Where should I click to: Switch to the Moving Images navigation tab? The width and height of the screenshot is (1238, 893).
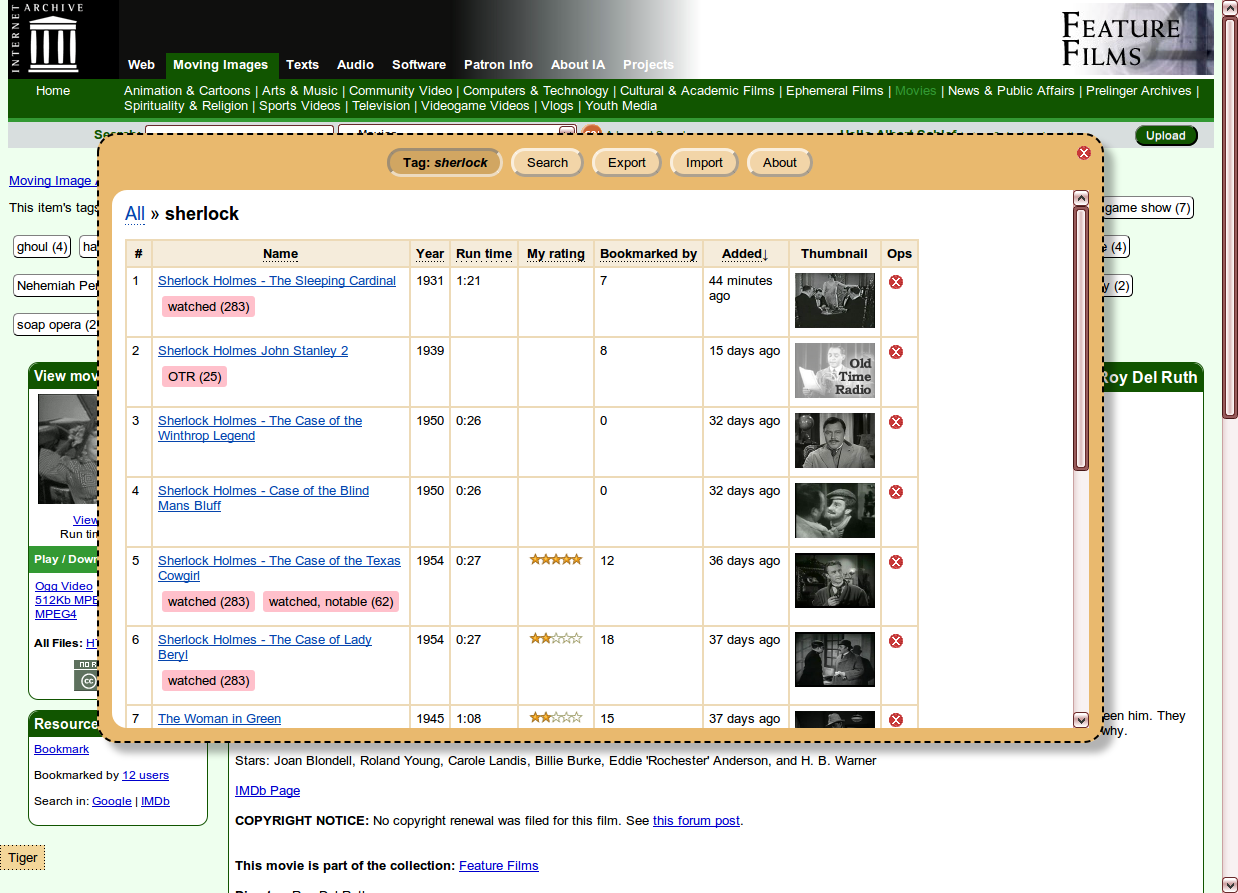pyautogui.click(x=221, y=65)
